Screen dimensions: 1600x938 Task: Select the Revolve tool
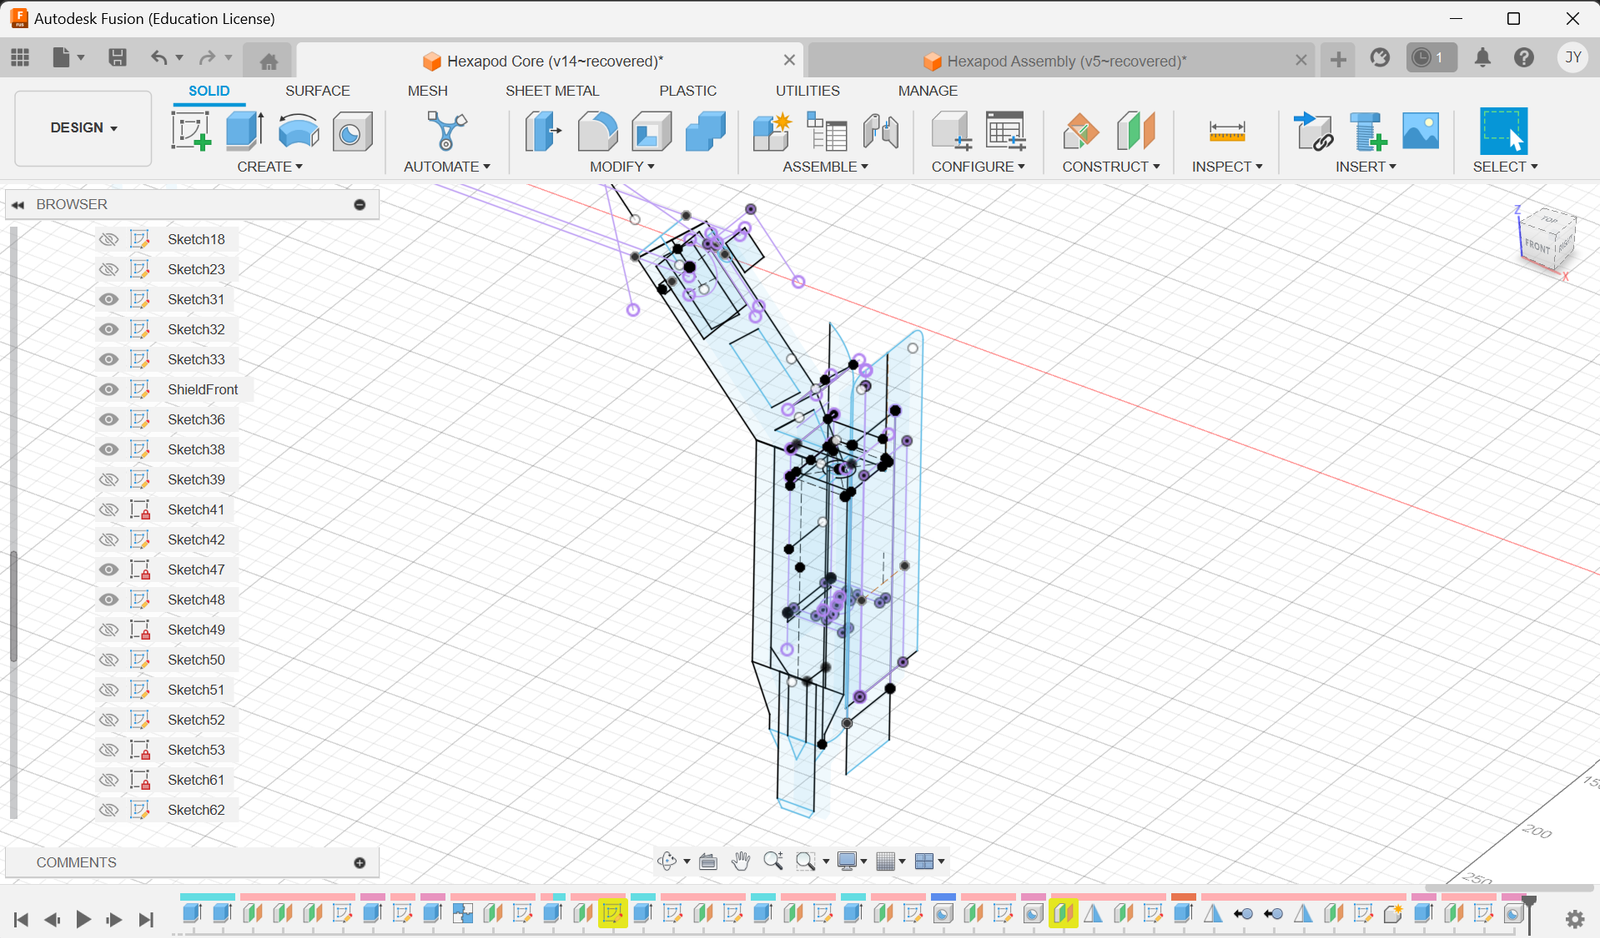[298, 130]
